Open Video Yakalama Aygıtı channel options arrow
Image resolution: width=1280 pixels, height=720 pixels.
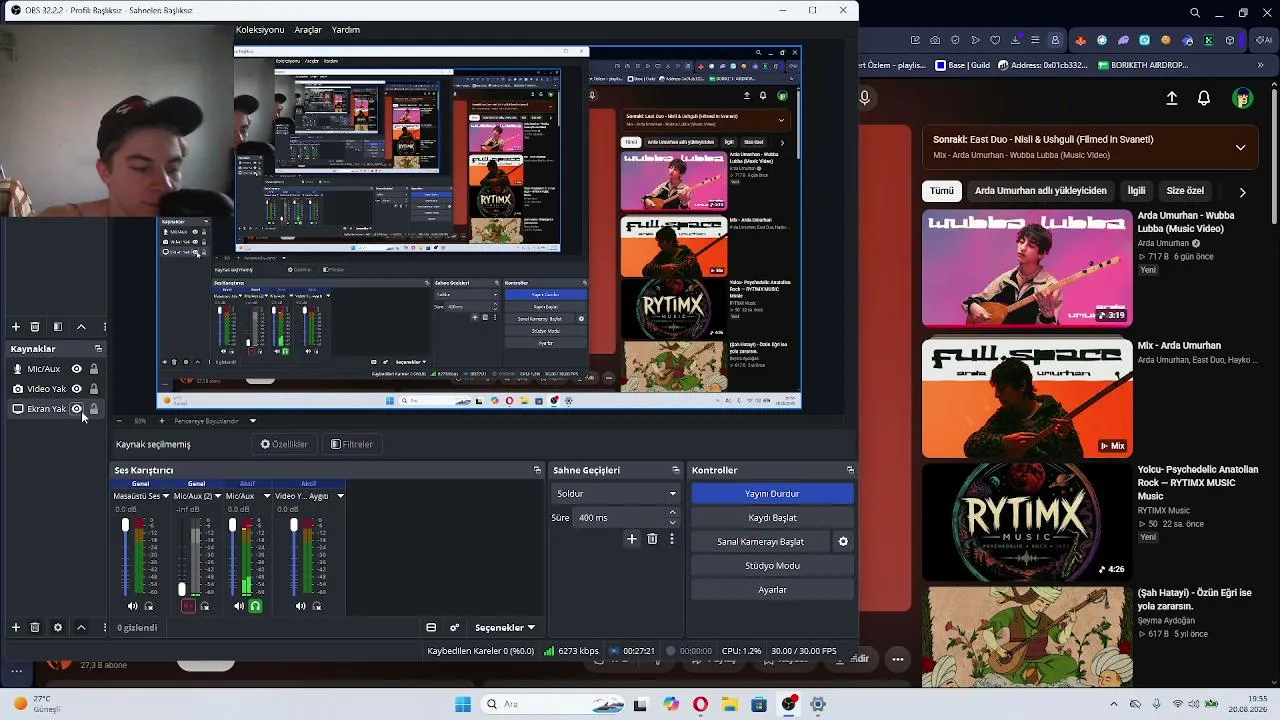340,496
